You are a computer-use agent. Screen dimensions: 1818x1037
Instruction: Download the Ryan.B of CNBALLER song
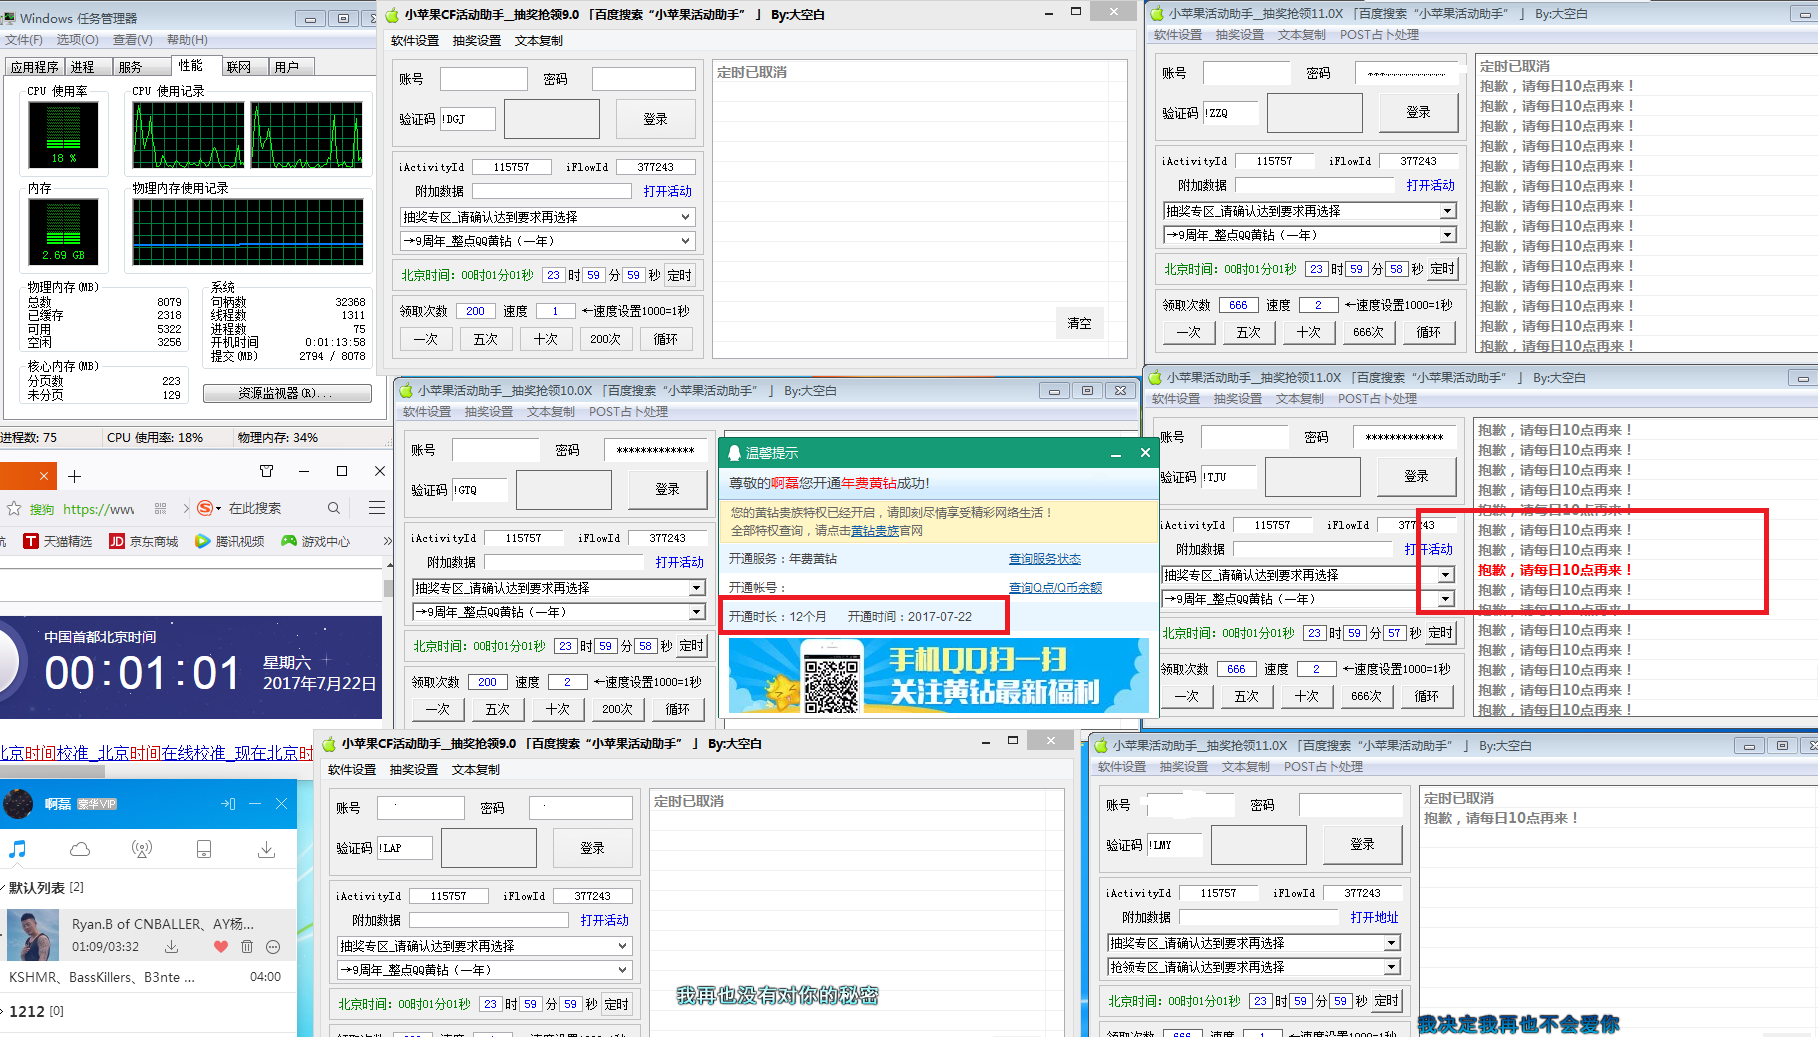tap(171, 946)
